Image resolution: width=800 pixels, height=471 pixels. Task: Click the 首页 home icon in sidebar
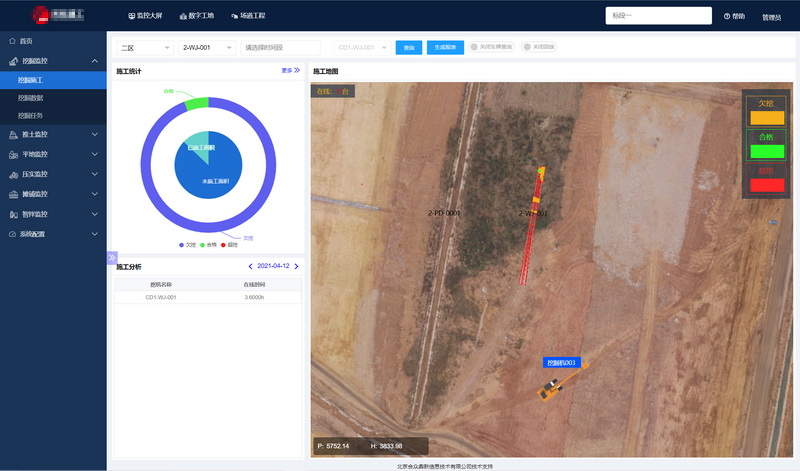coord(12,41)
